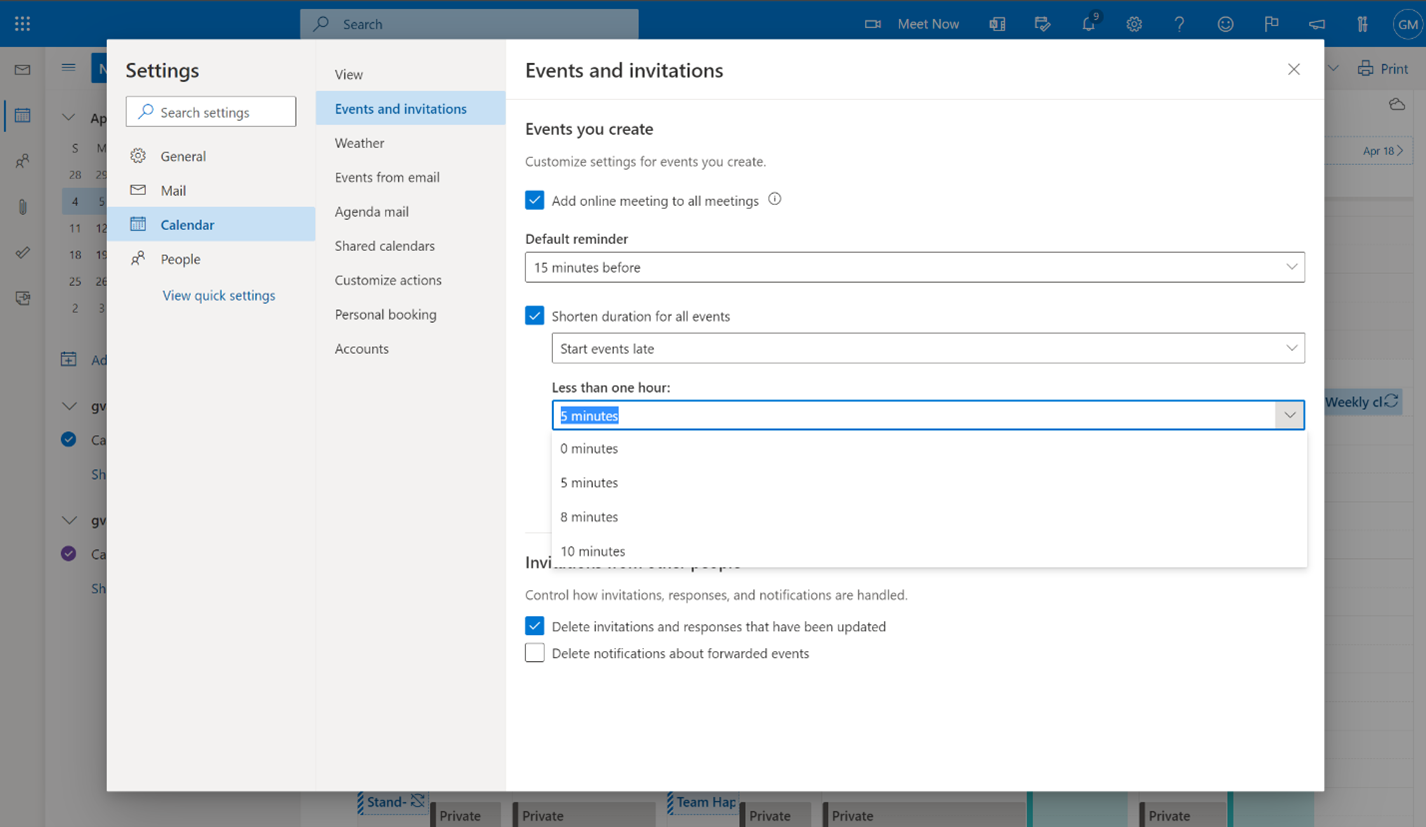Viewport: 1426px width, 827px height.
Task: Expand the Start events late dropdown
Action: tap(928, 348)
